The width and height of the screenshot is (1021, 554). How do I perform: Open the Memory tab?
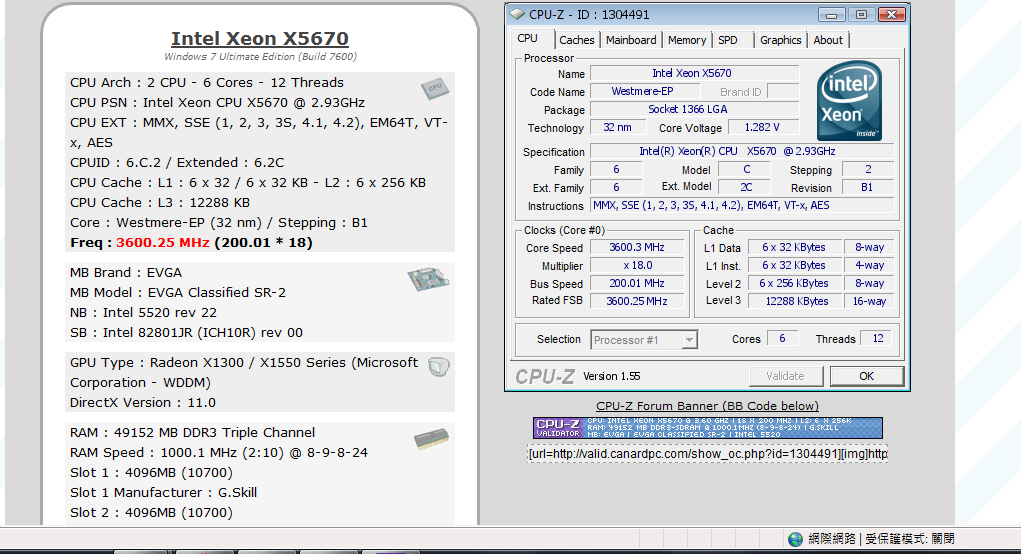click(x=686, y=40)
